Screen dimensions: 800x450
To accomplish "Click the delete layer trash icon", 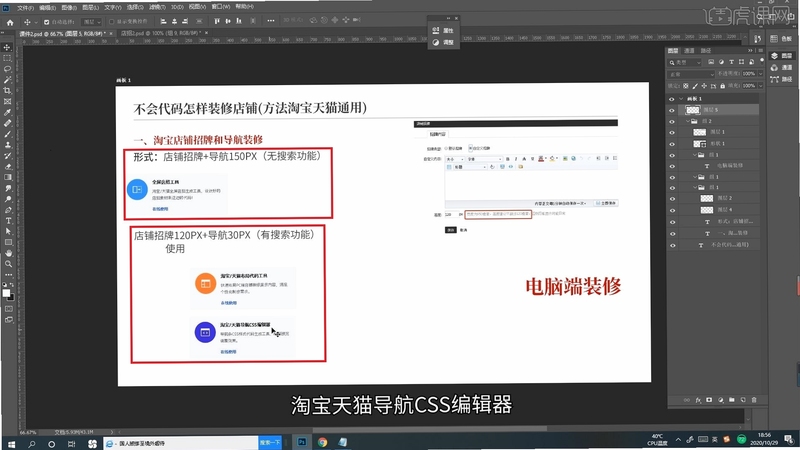I will (754, 400).
